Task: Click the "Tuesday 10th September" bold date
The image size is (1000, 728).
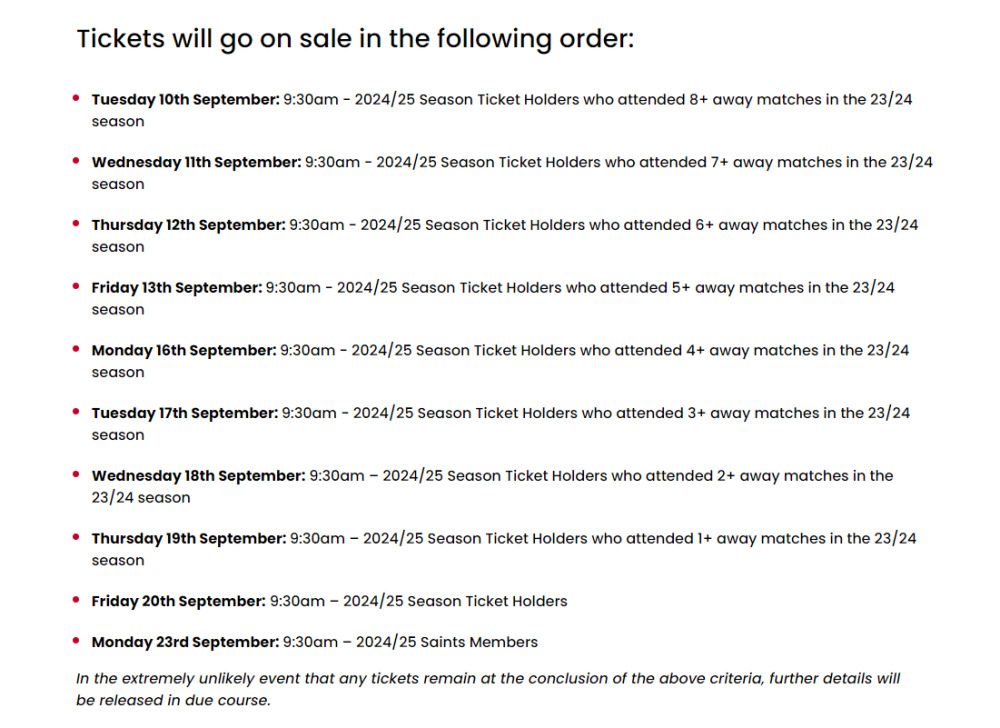Action: point(185,100)
